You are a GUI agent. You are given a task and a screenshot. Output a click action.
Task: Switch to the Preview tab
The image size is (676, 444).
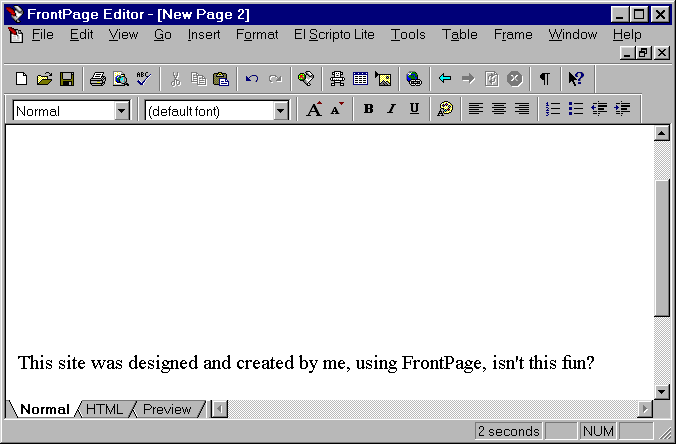point(167,409)
